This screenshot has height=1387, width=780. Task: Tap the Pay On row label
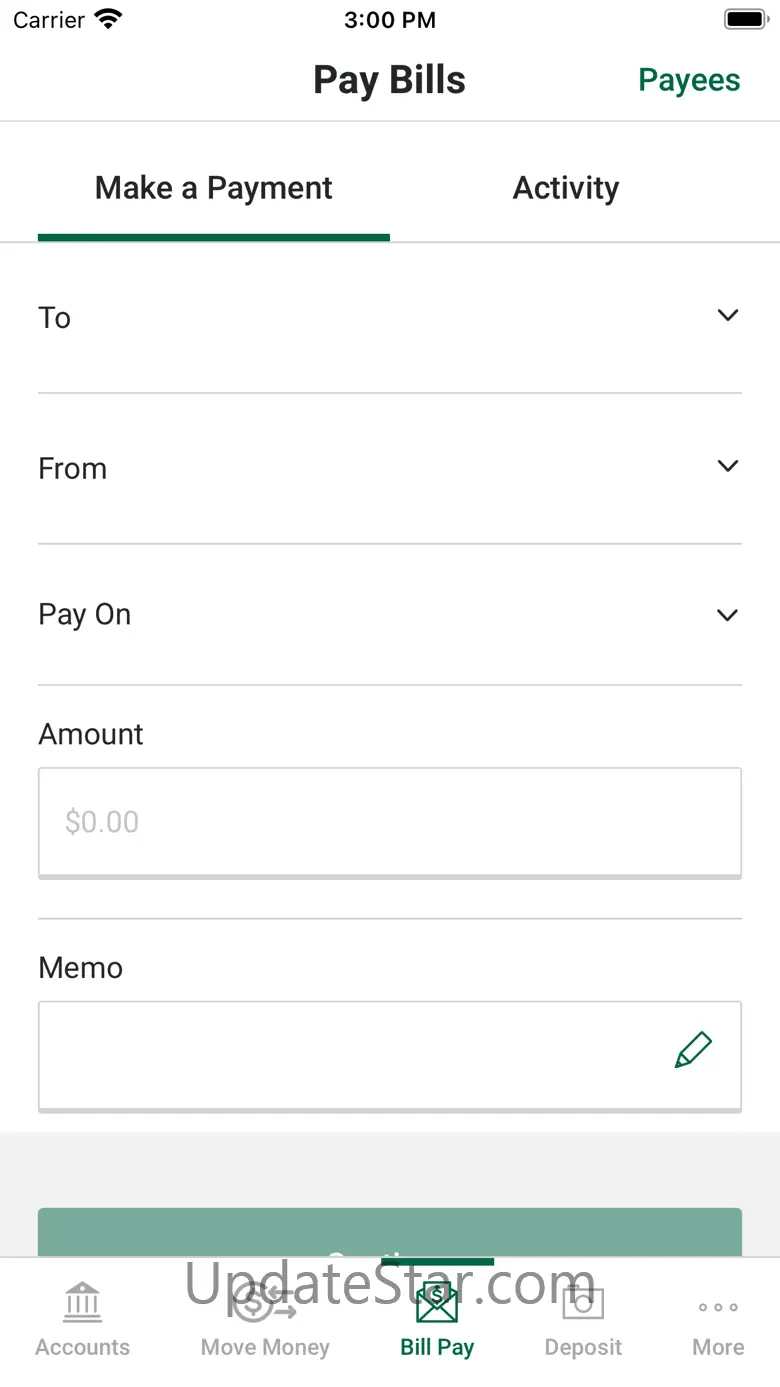point(85,615)
